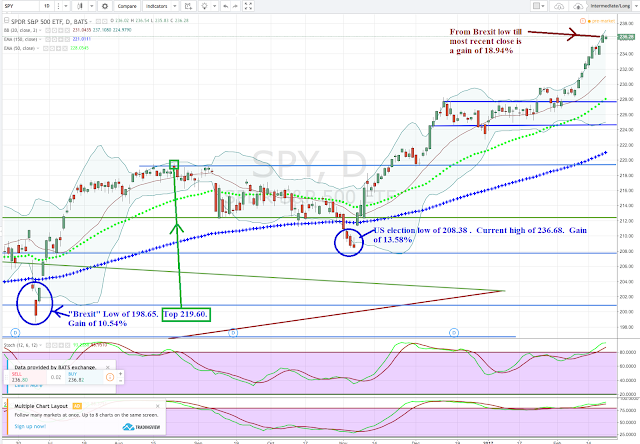Expand the Stoch (12, 6, 12) legend arrow

(41, 345)
